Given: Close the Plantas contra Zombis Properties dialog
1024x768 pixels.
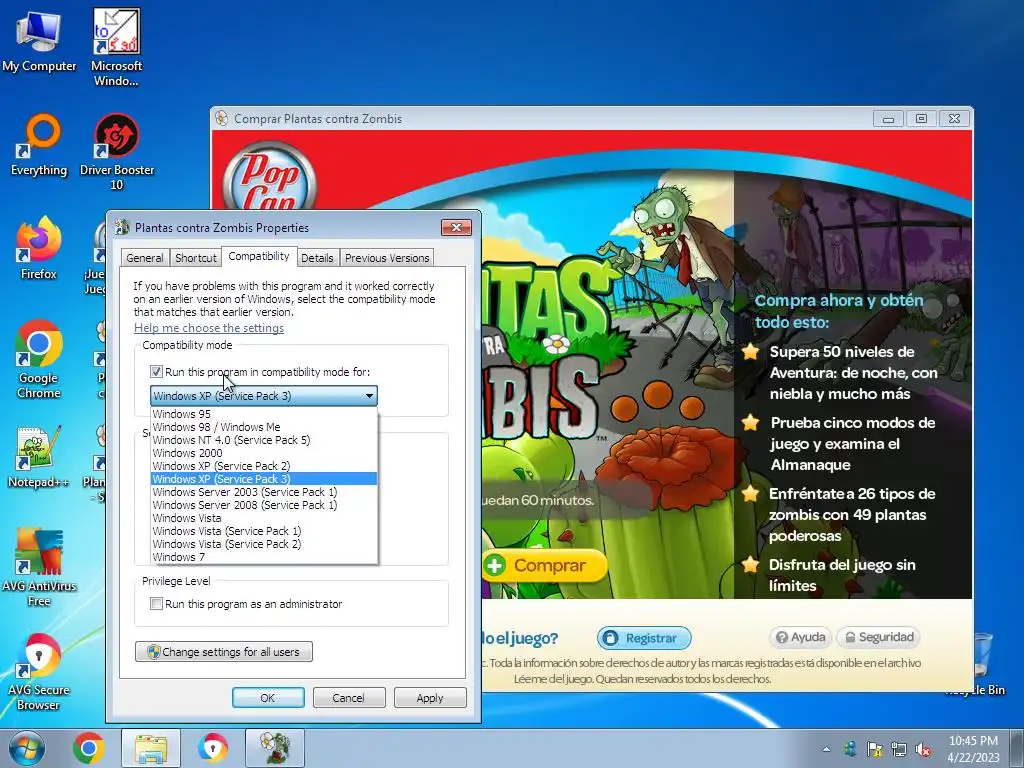Looking at the screenshot, I should click(456, 227).
